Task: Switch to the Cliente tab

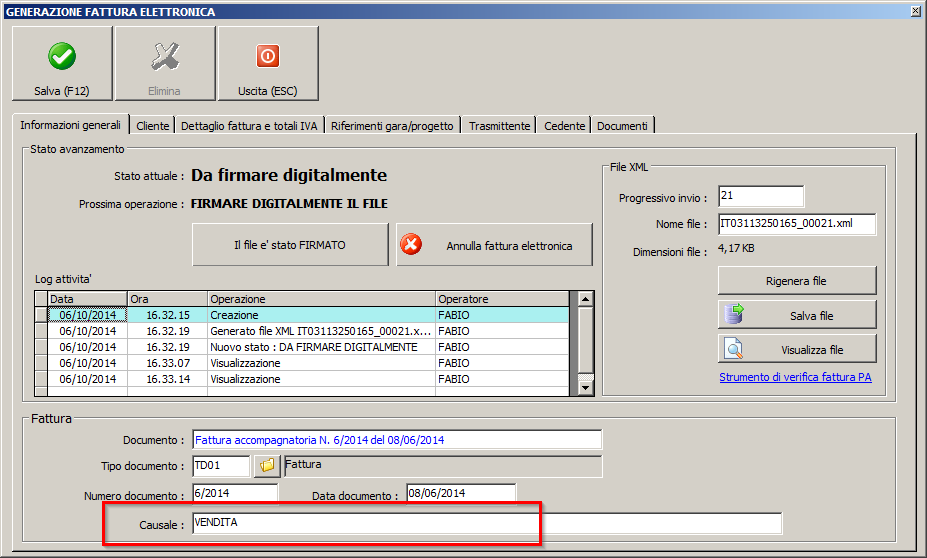Action: point(153,126)
